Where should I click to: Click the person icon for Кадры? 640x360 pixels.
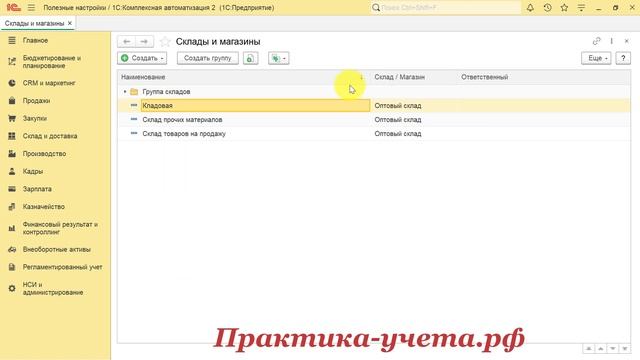click(x=12, y=171)
